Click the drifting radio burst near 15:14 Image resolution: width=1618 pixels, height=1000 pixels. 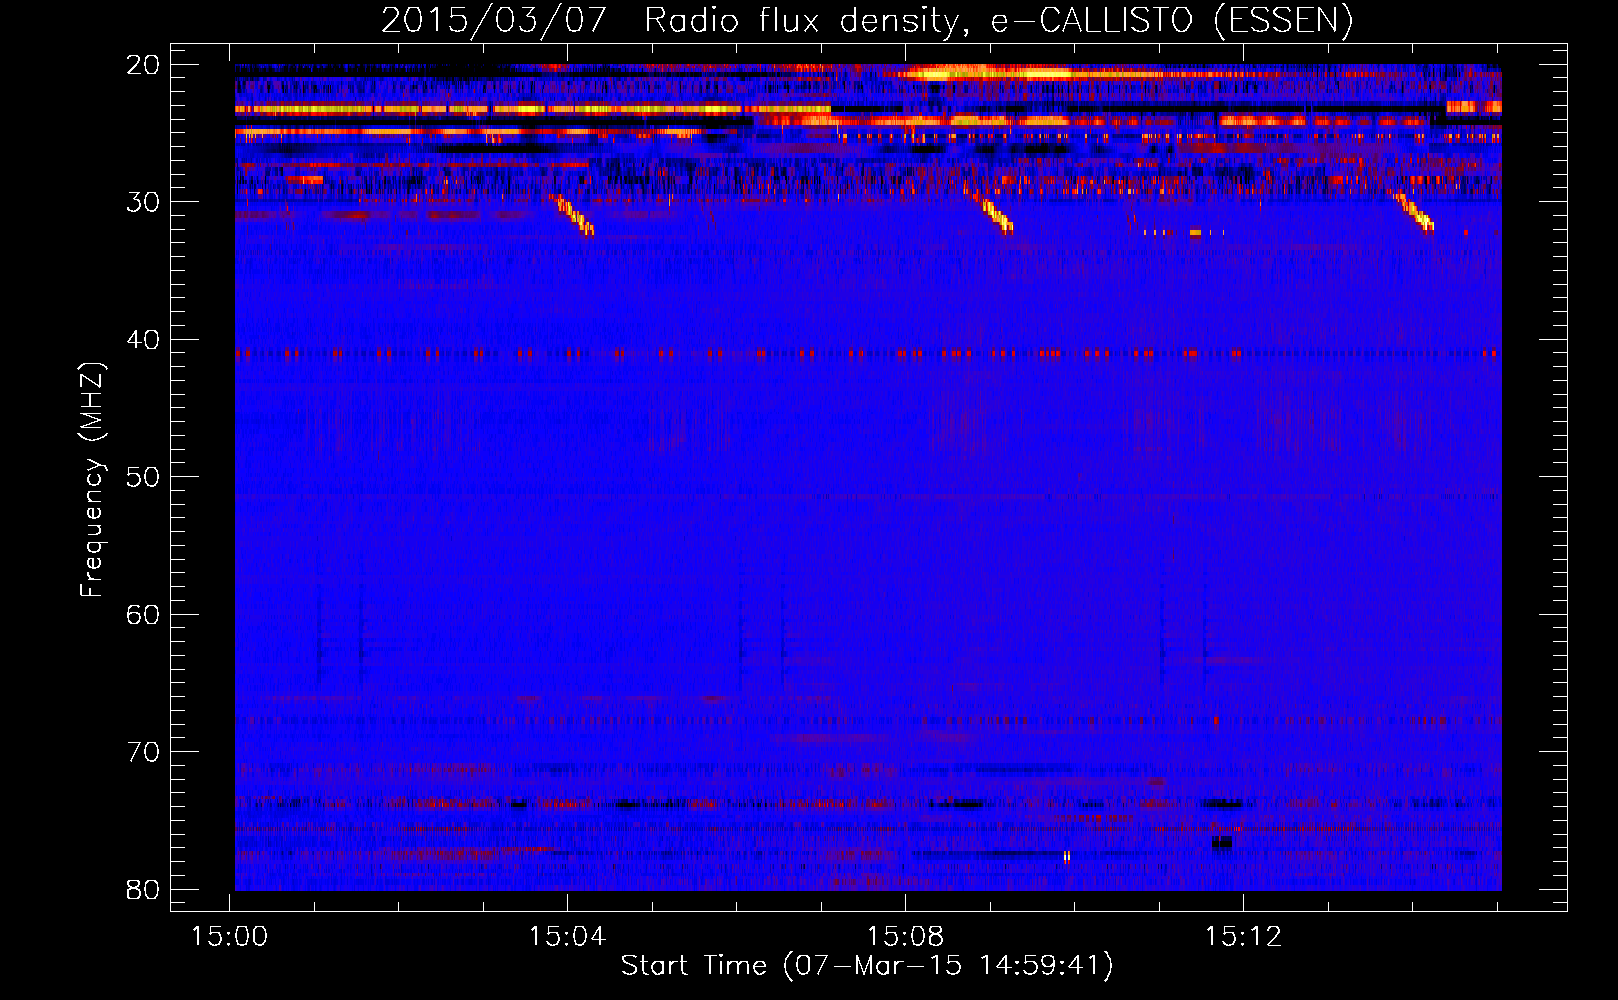[1416, 212]
